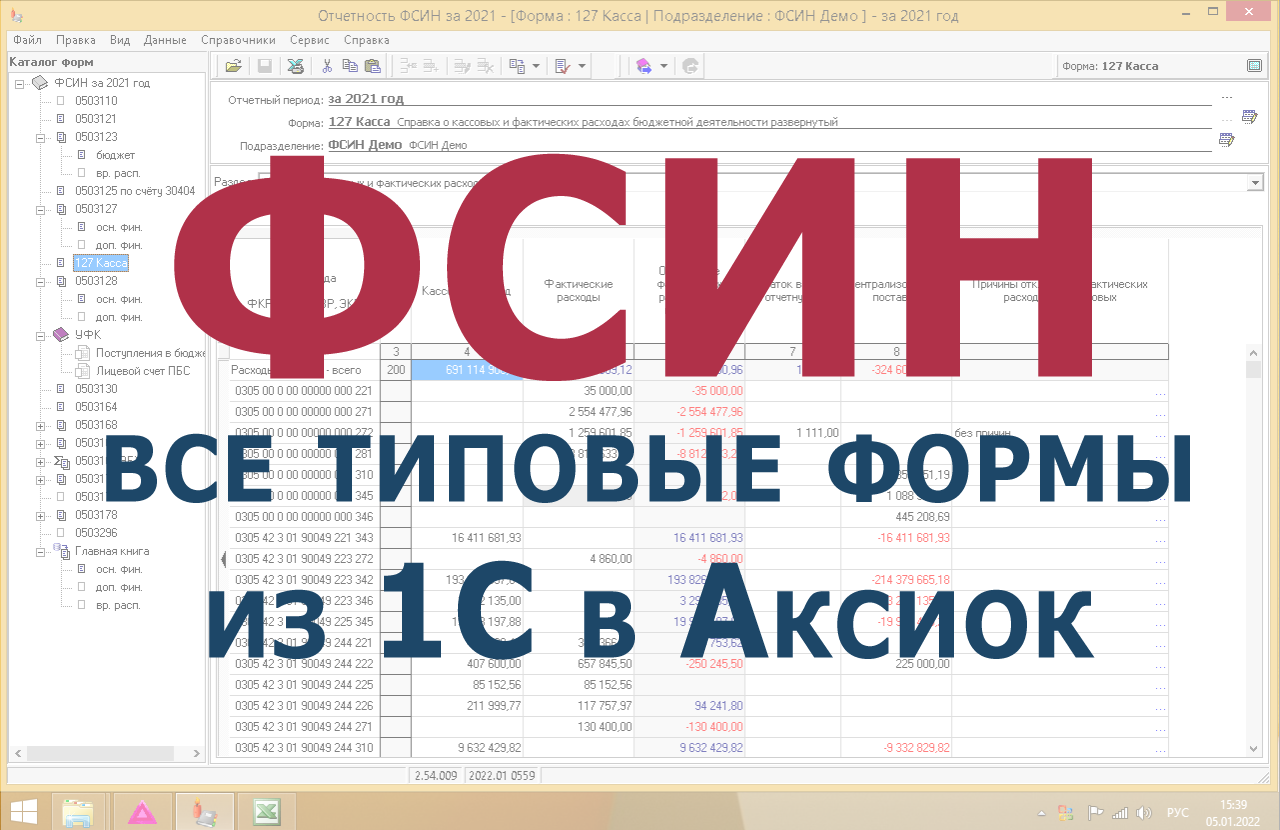The image size is (1280, 830).
Task: Click the form layout toolbar icon
Action: click(517, 66)
